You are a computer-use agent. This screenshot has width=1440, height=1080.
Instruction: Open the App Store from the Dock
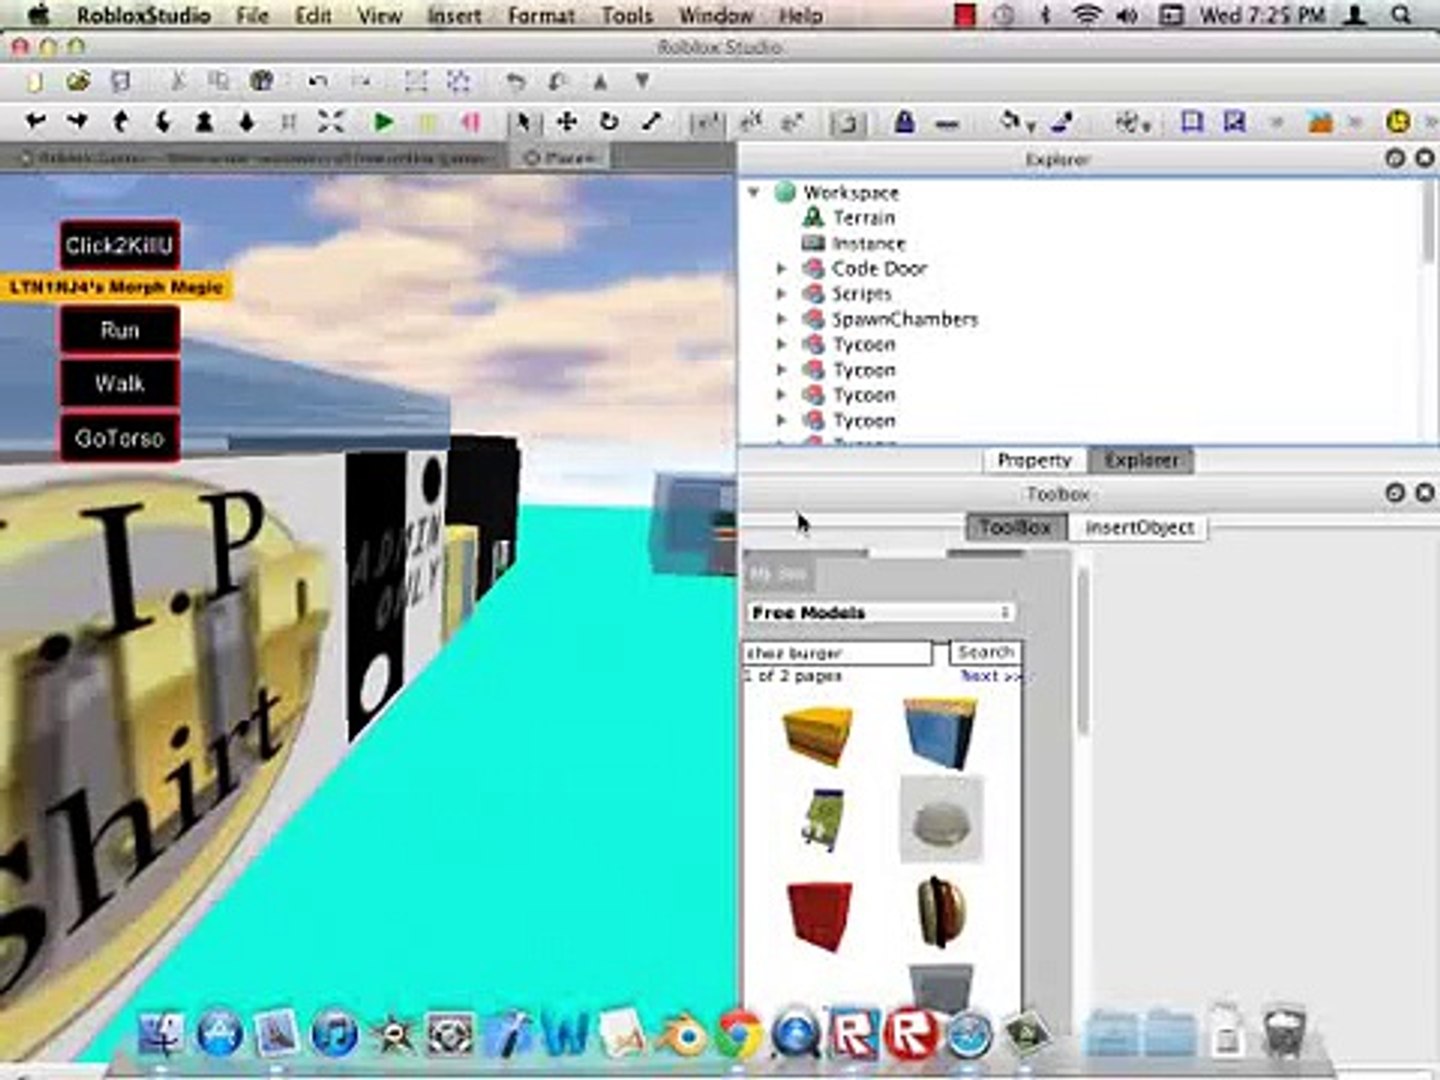point(220,1034)
